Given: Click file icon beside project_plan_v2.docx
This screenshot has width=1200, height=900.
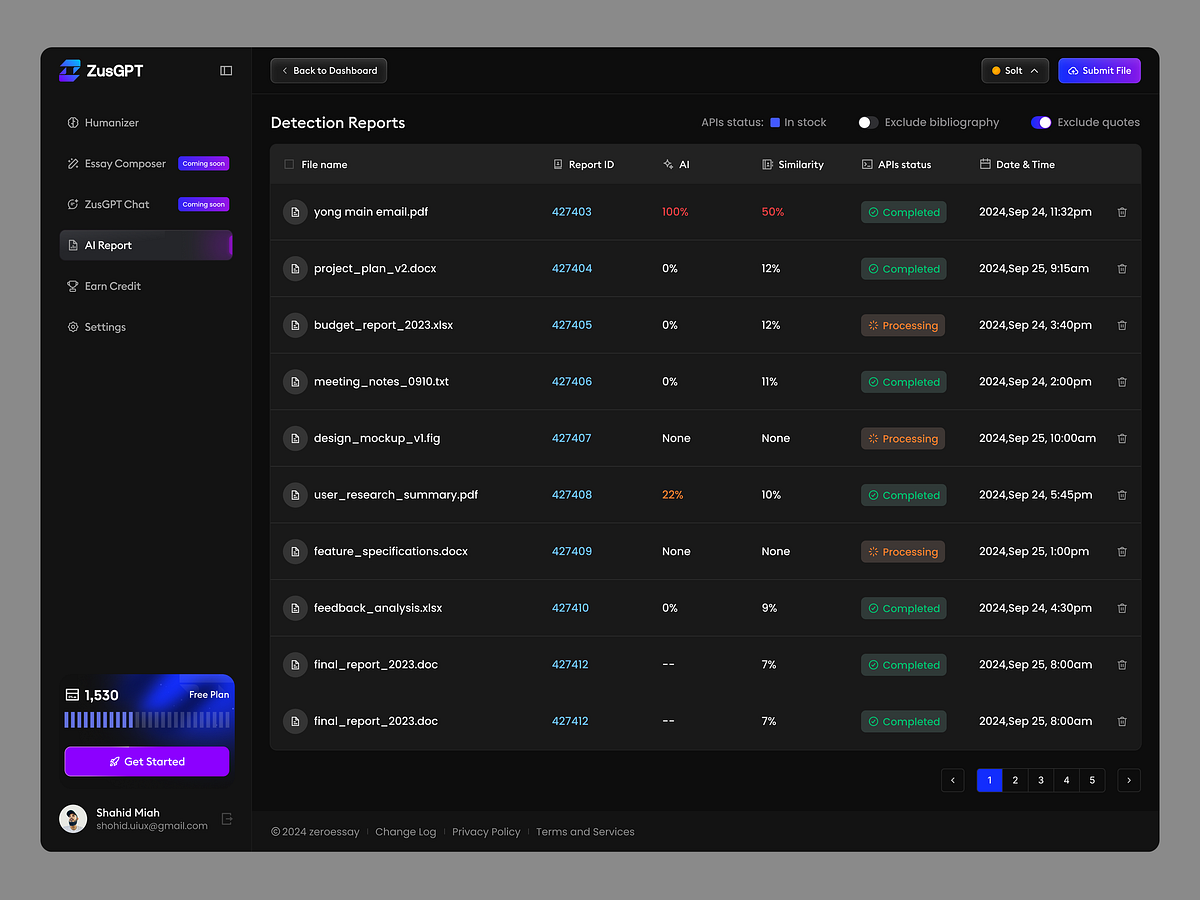Looking at the screenshot, I should pyautogui.click(x=295, y=269).
